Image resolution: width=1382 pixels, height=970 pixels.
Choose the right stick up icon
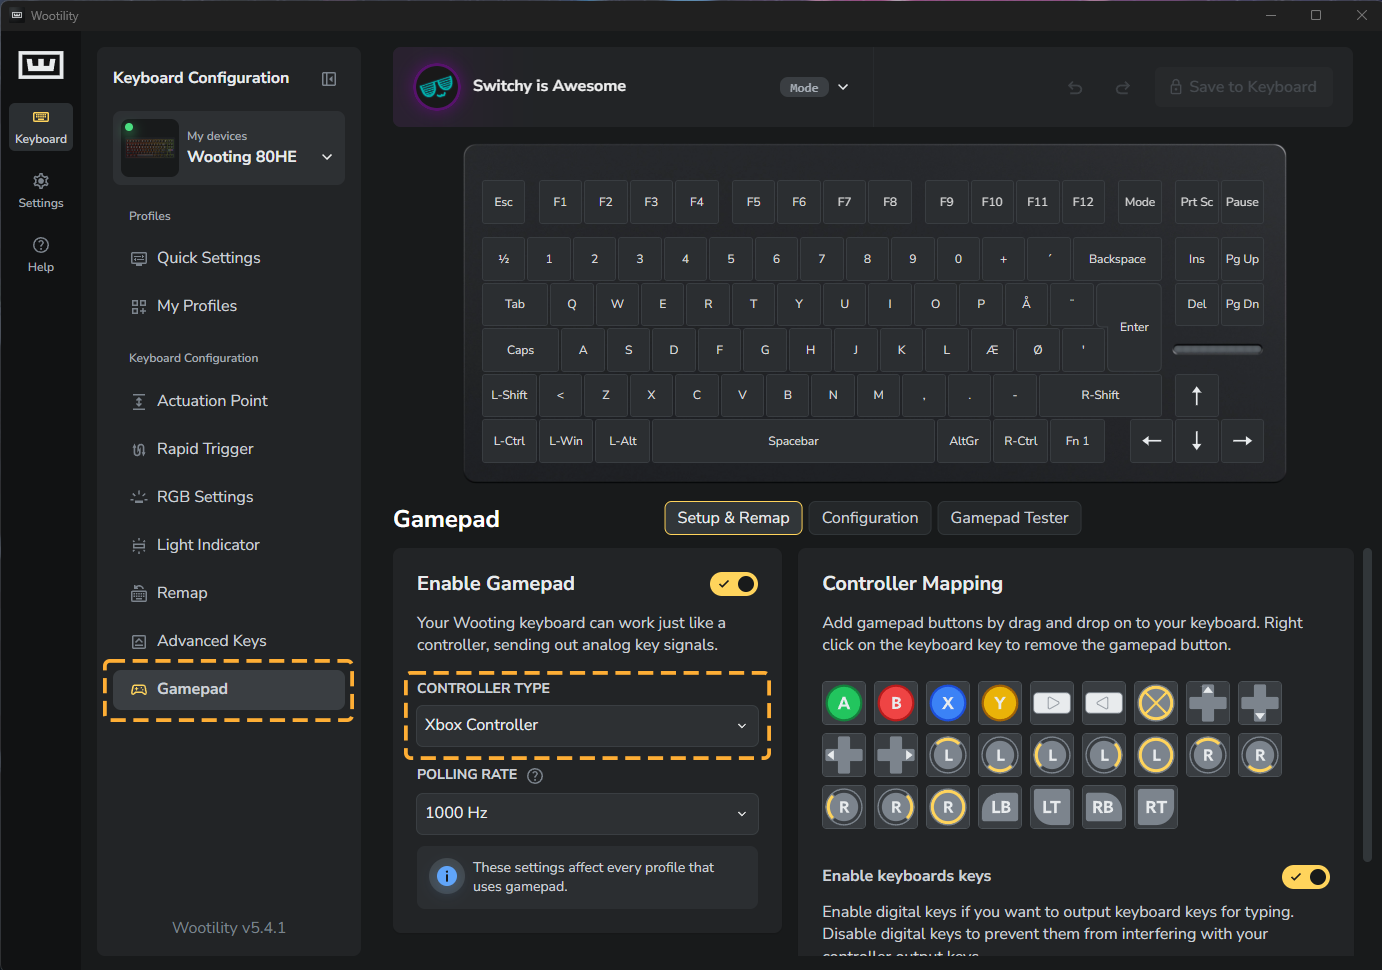pyautogui.click(x=1208, y=755)
